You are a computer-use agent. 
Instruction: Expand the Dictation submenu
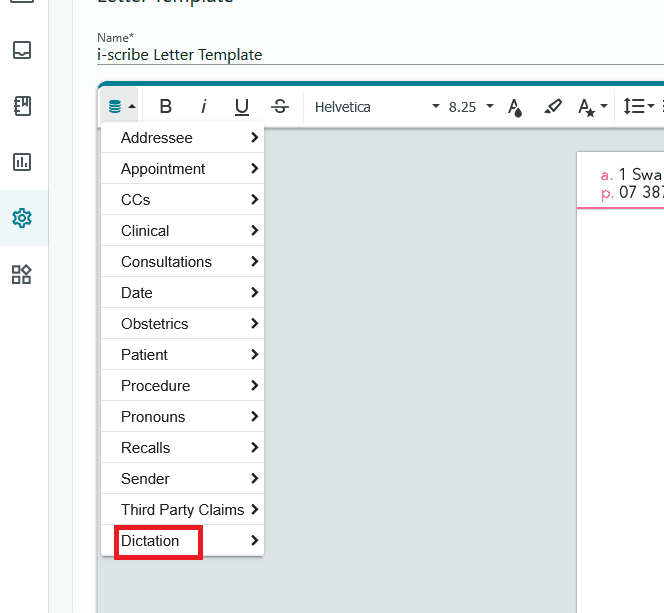coord(183,541)
